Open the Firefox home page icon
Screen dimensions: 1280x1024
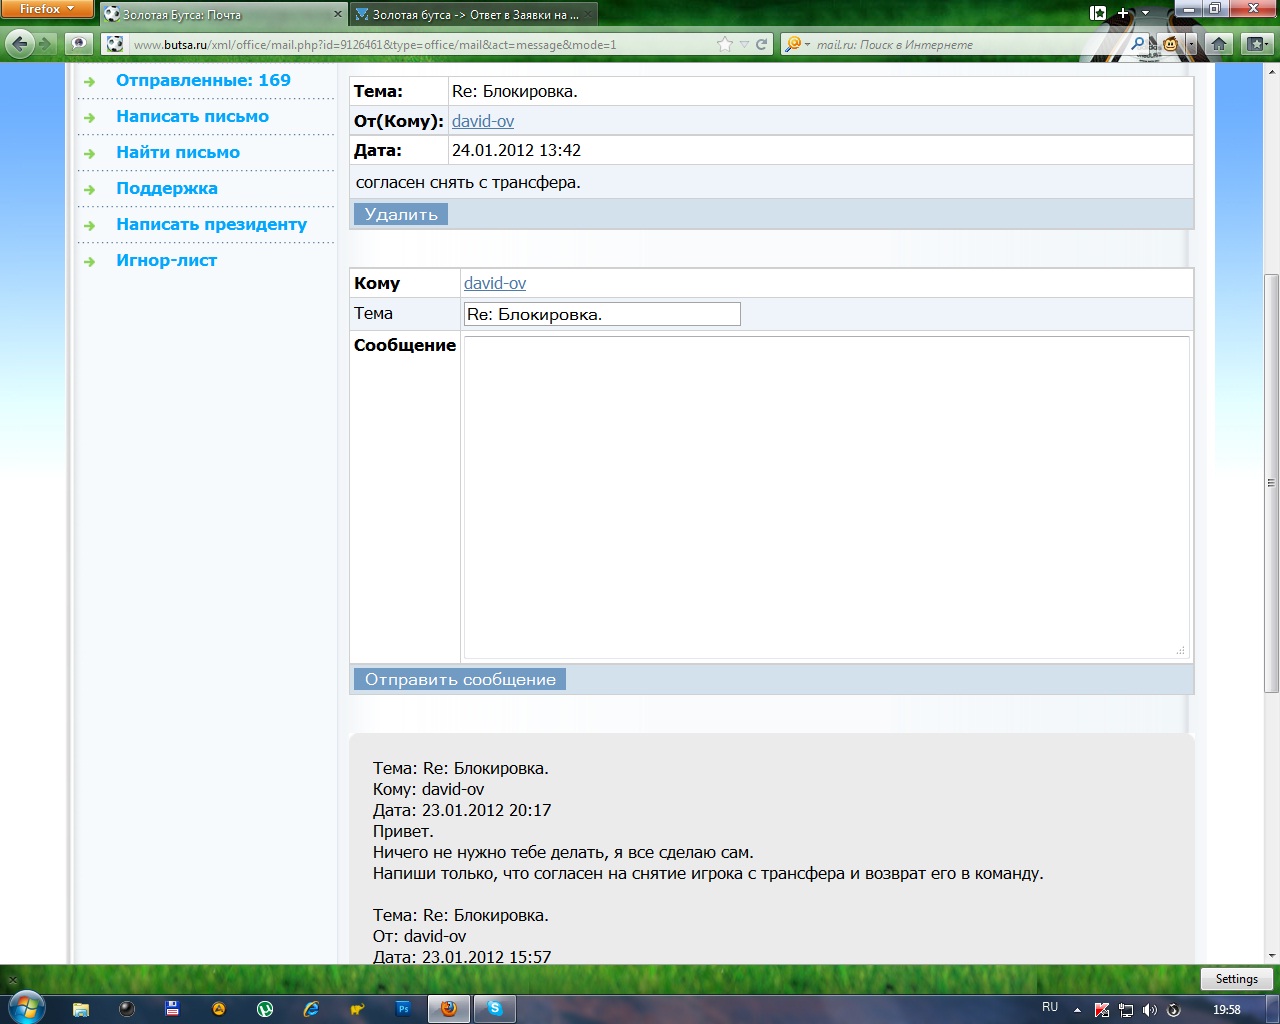tap(1218, 44)
